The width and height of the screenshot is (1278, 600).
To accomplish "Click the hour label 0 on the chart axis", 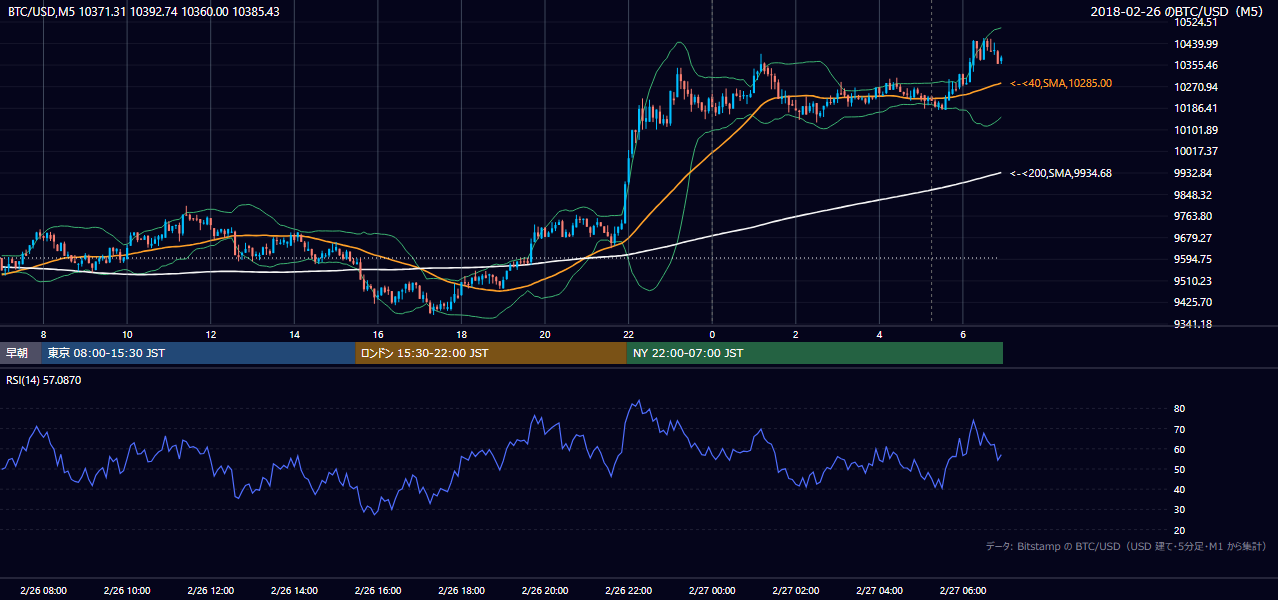I will coord(712,333).
